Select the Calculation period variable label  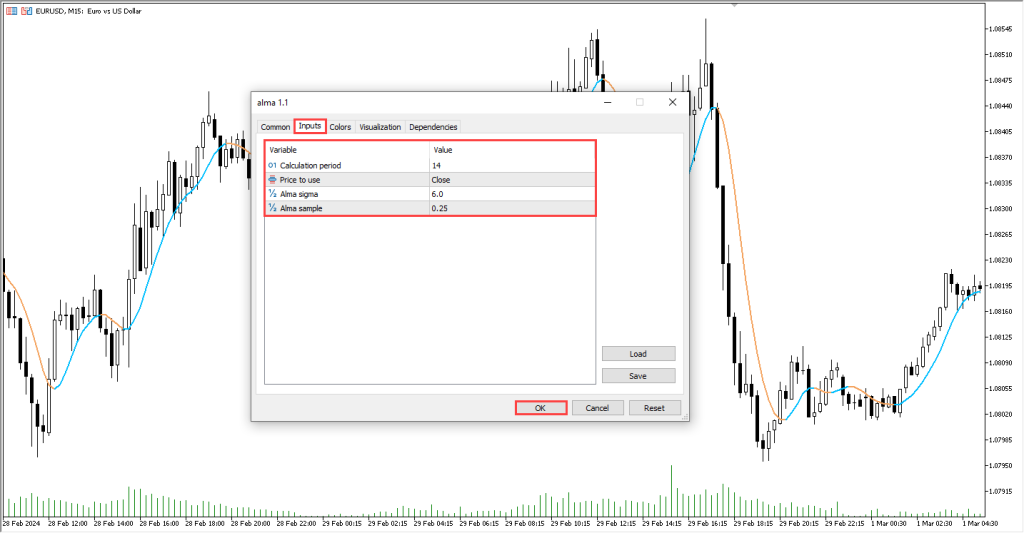[x=310, y=165]
